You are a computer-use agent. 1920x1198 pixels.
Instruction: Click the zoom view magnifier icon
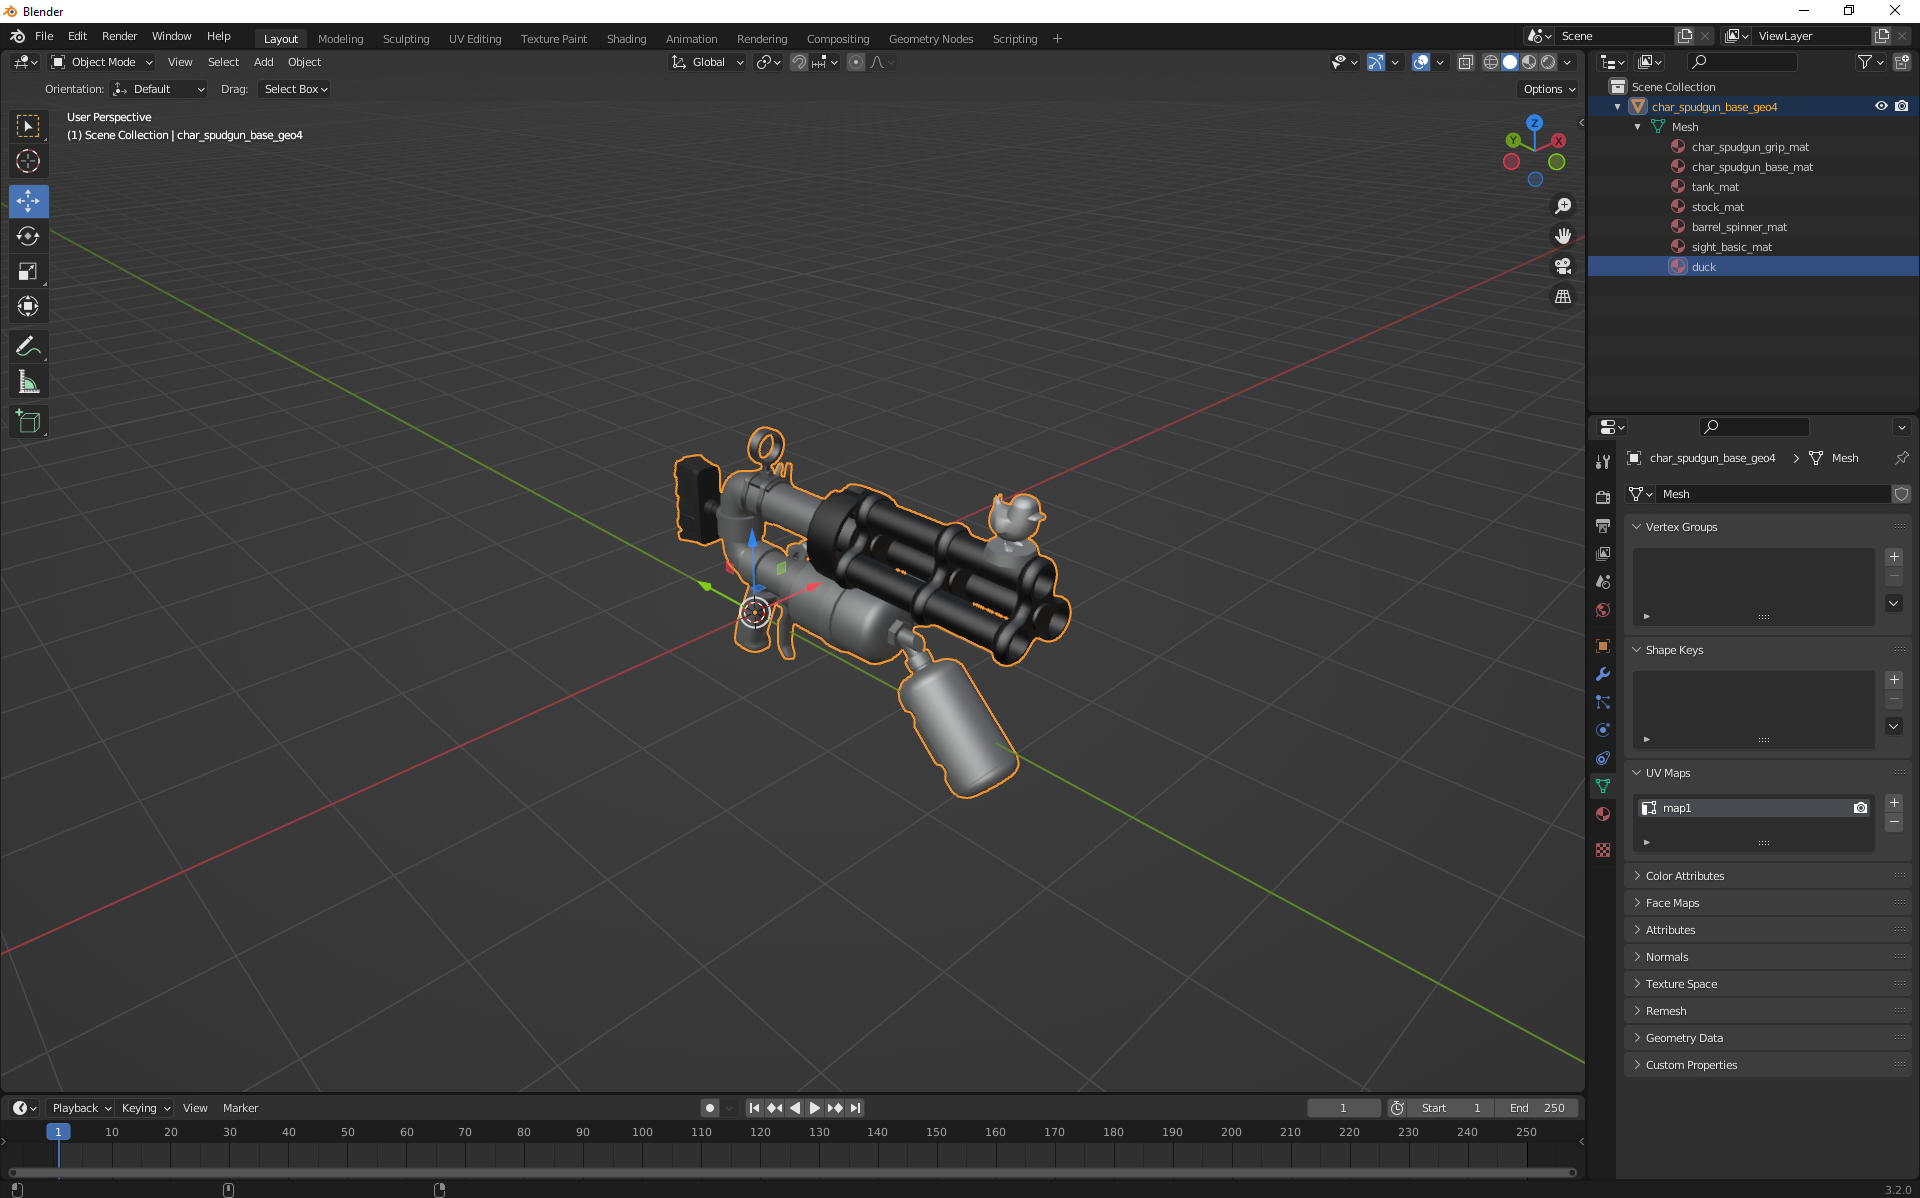coord(1563,206)
